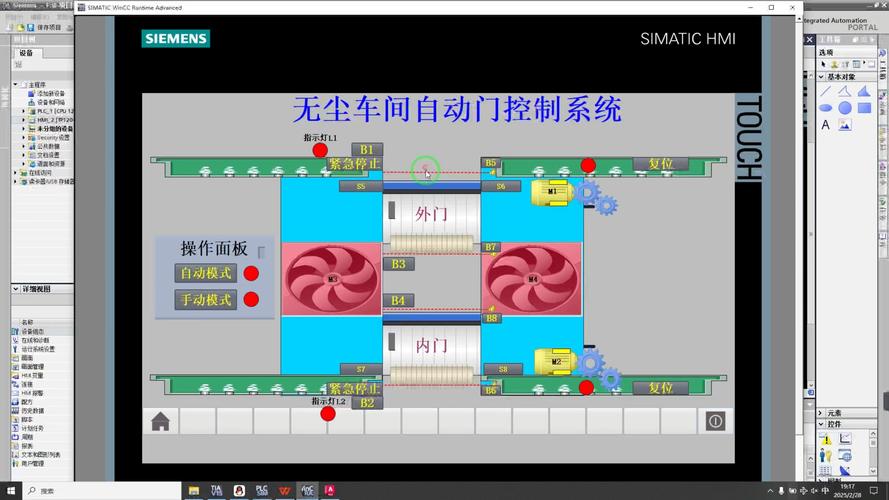Select the Line tool in basic objects
Screen dimensions: 889x500
pos(826,91)
